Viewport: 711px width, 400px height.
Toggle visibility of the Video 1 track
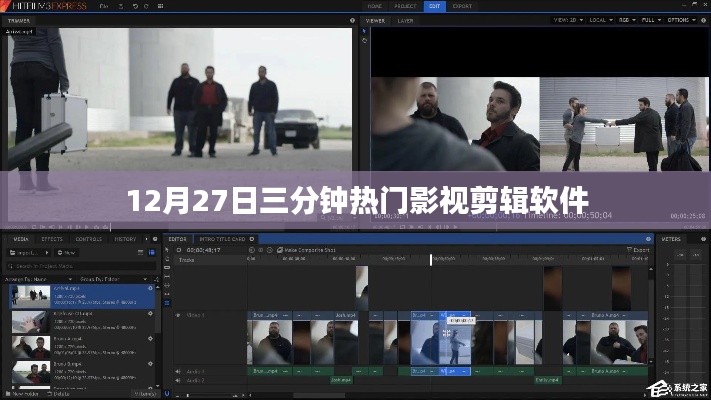(x=179, y=316)
